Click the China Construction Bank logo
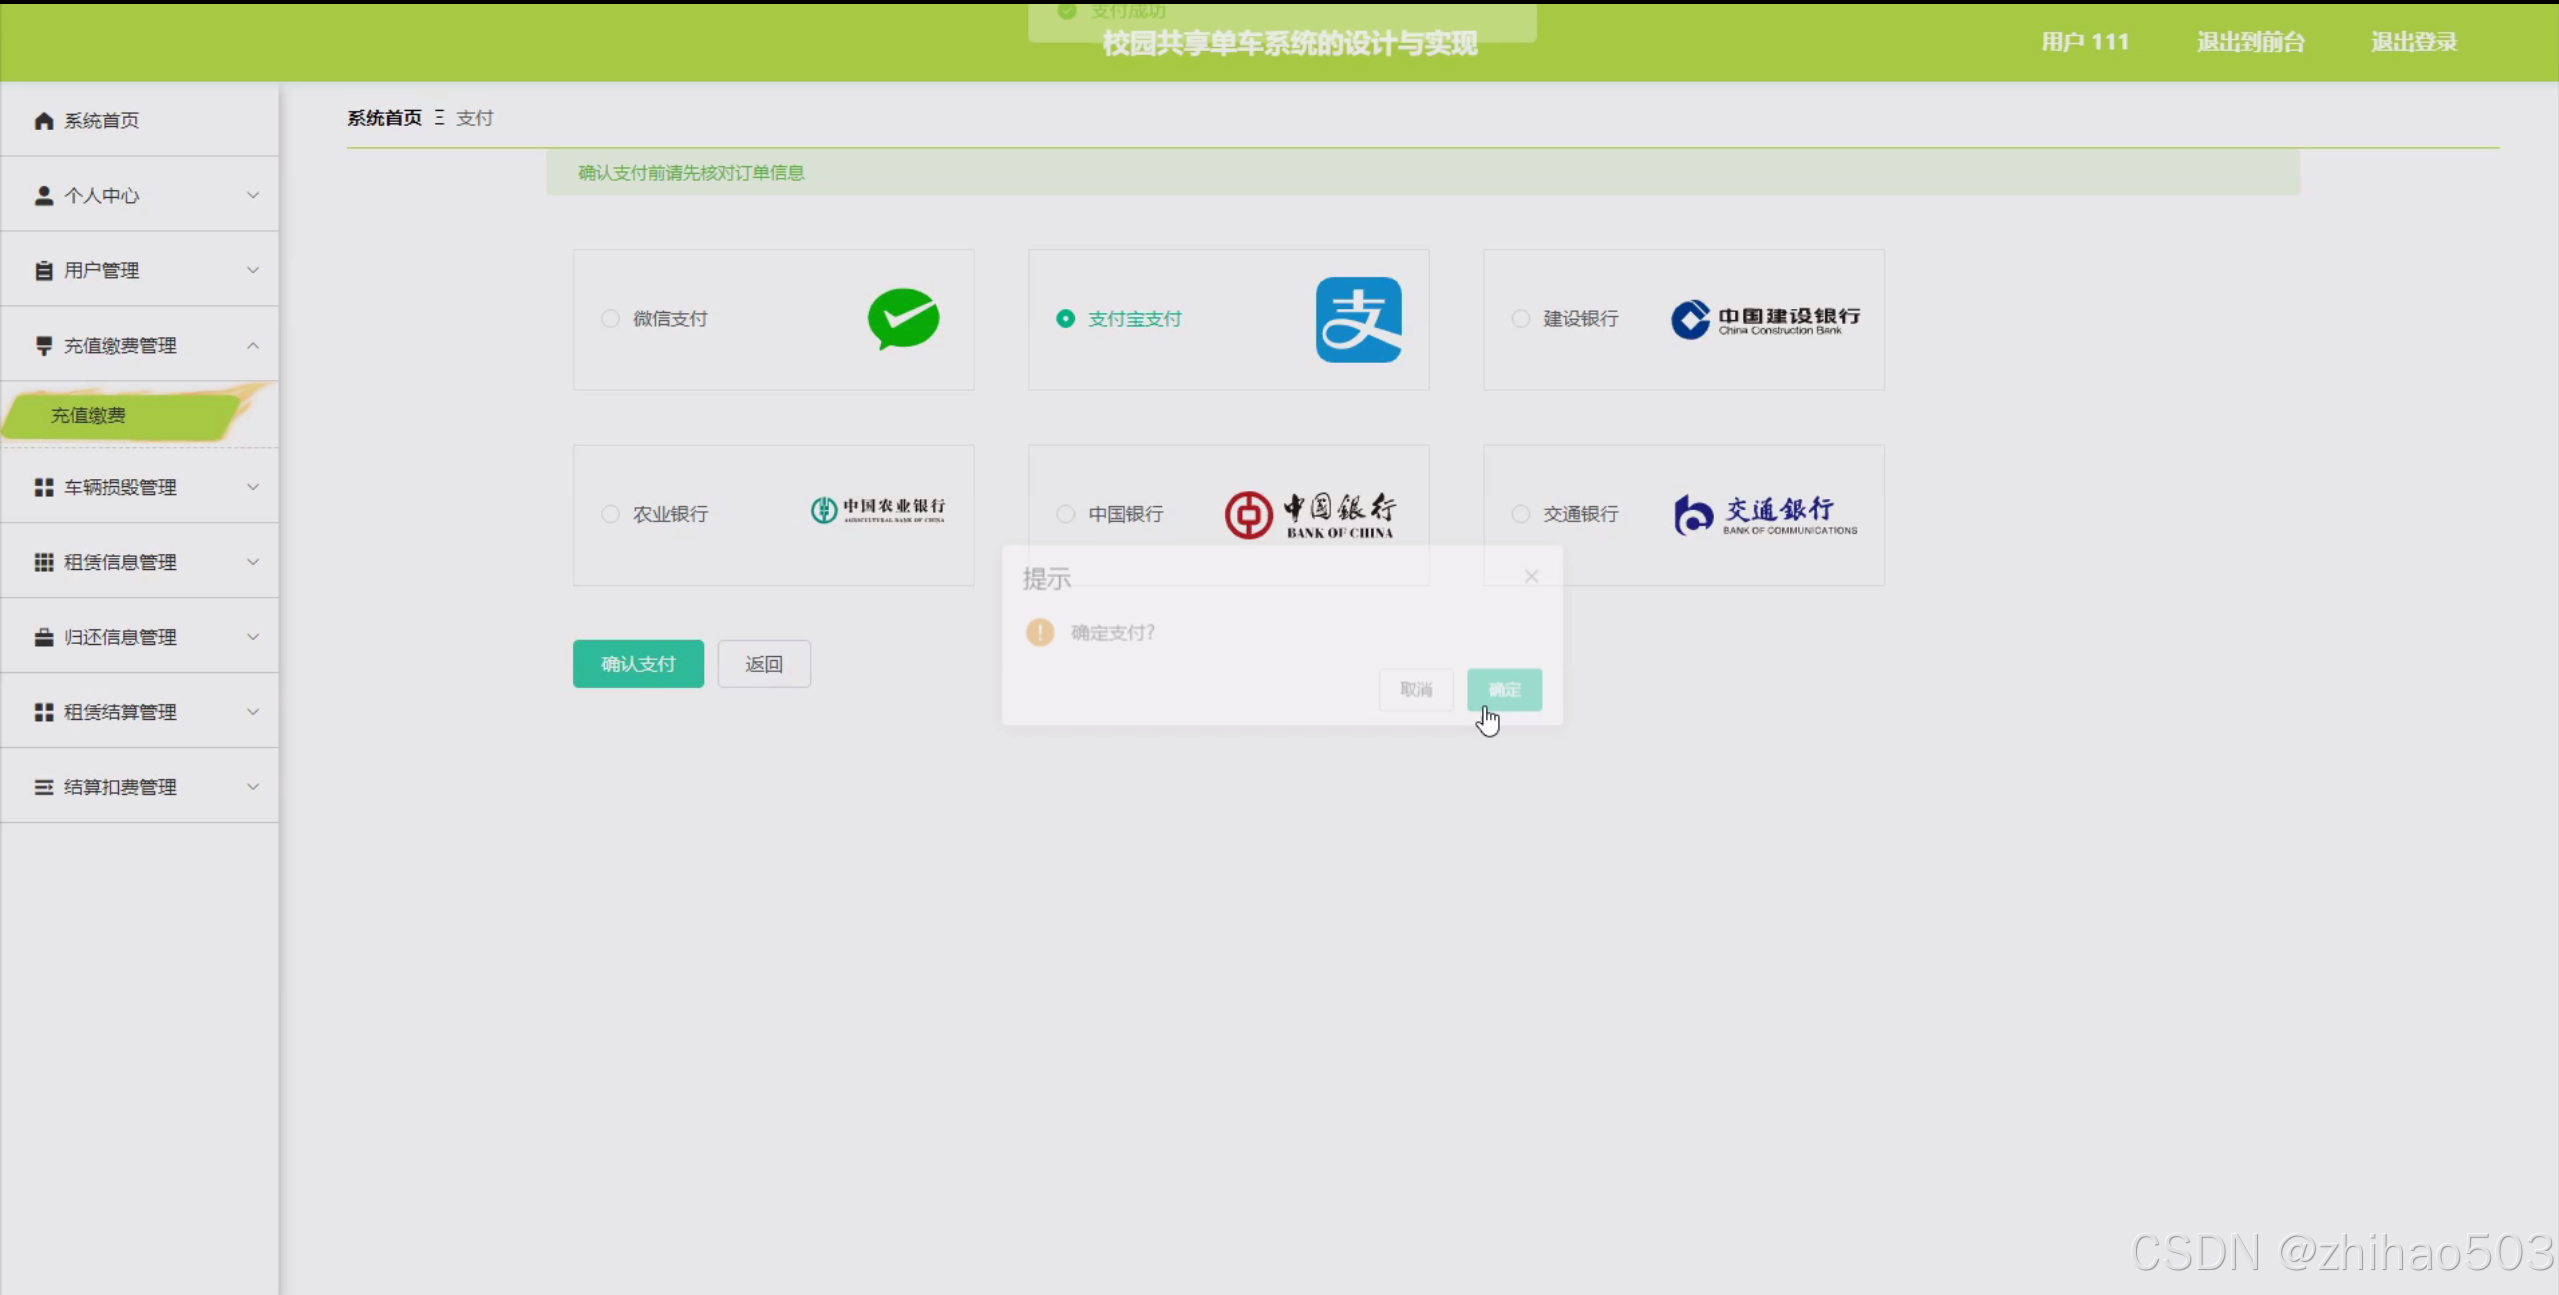 (1765, 319)
